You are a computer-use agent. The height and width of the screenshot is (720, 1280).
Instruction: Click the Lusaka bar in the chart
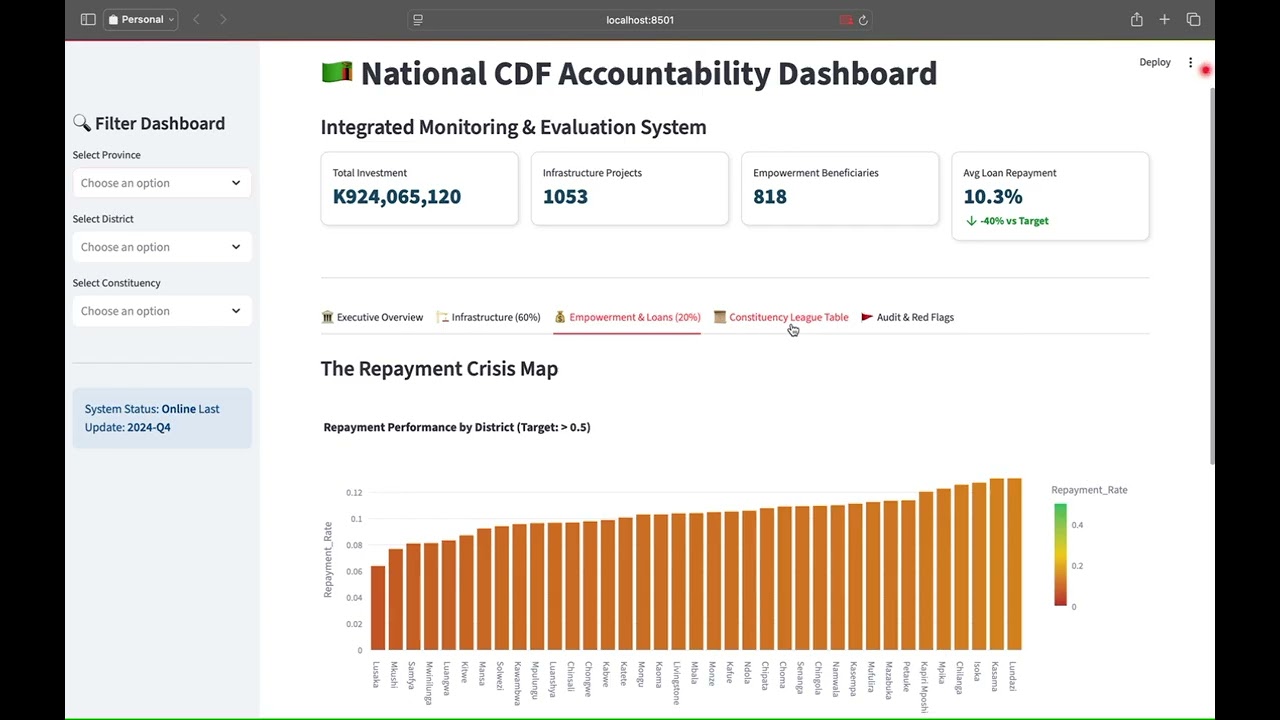coord(377,608)
